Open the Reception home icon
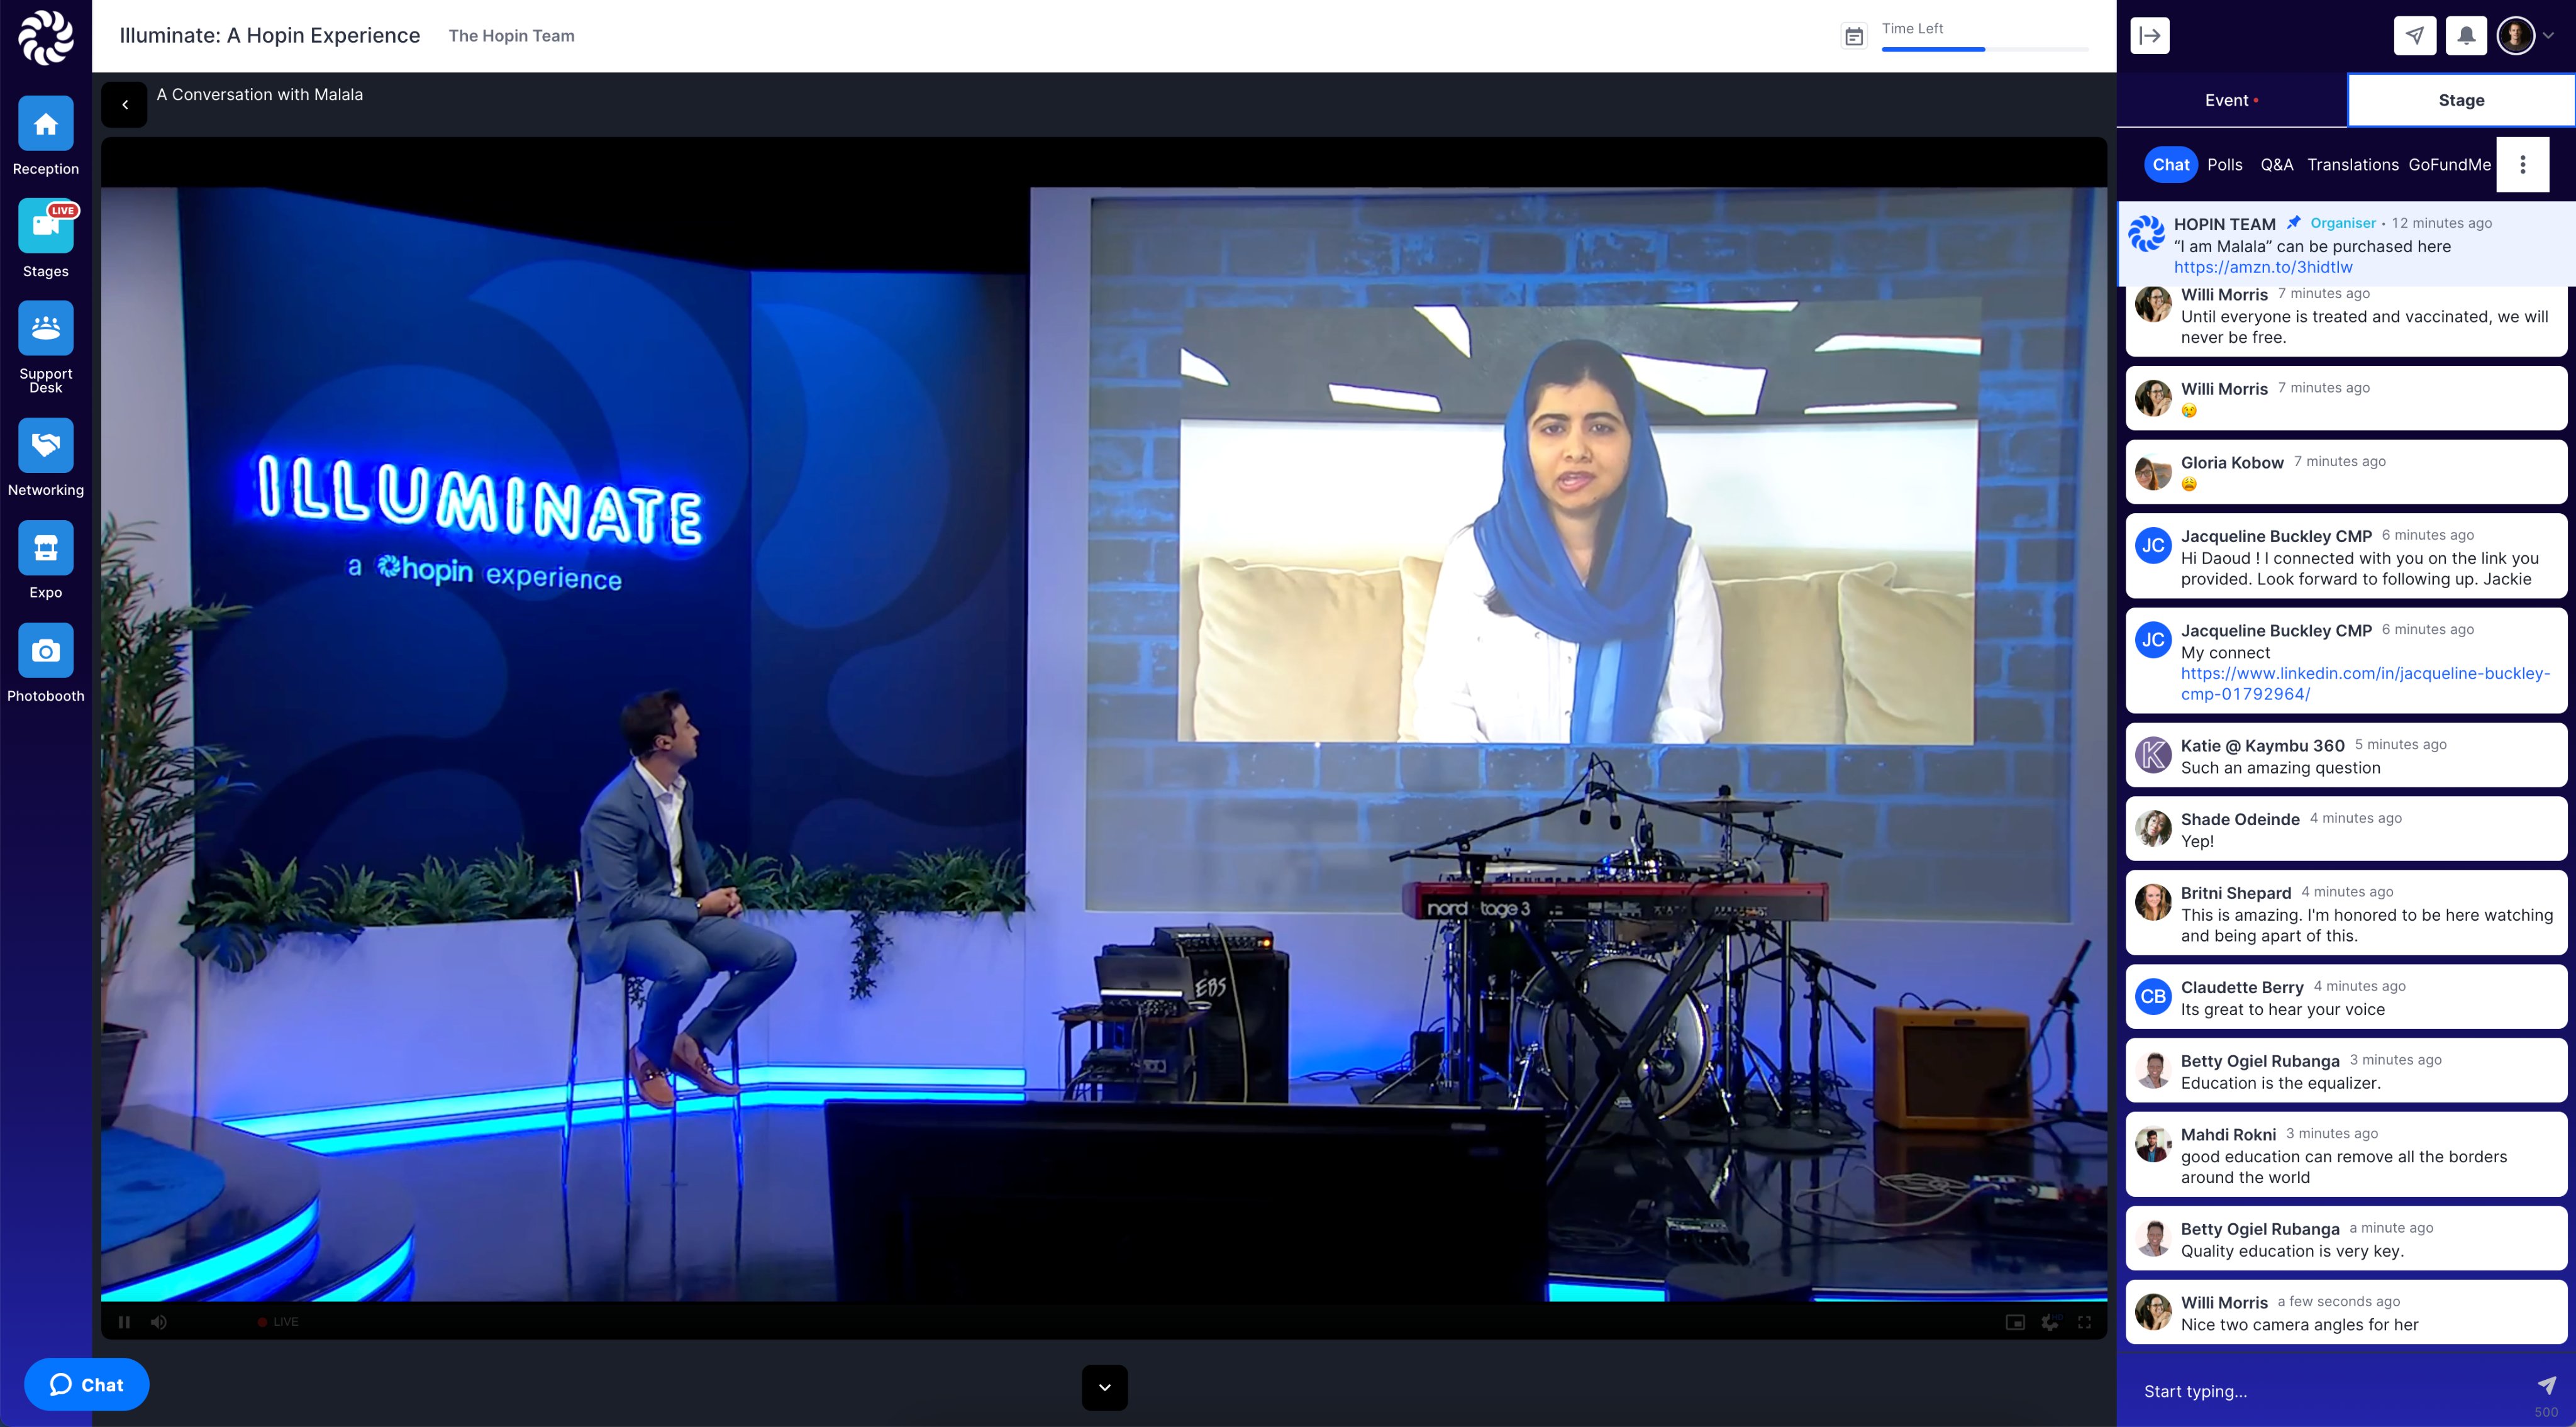 point(45,124)
